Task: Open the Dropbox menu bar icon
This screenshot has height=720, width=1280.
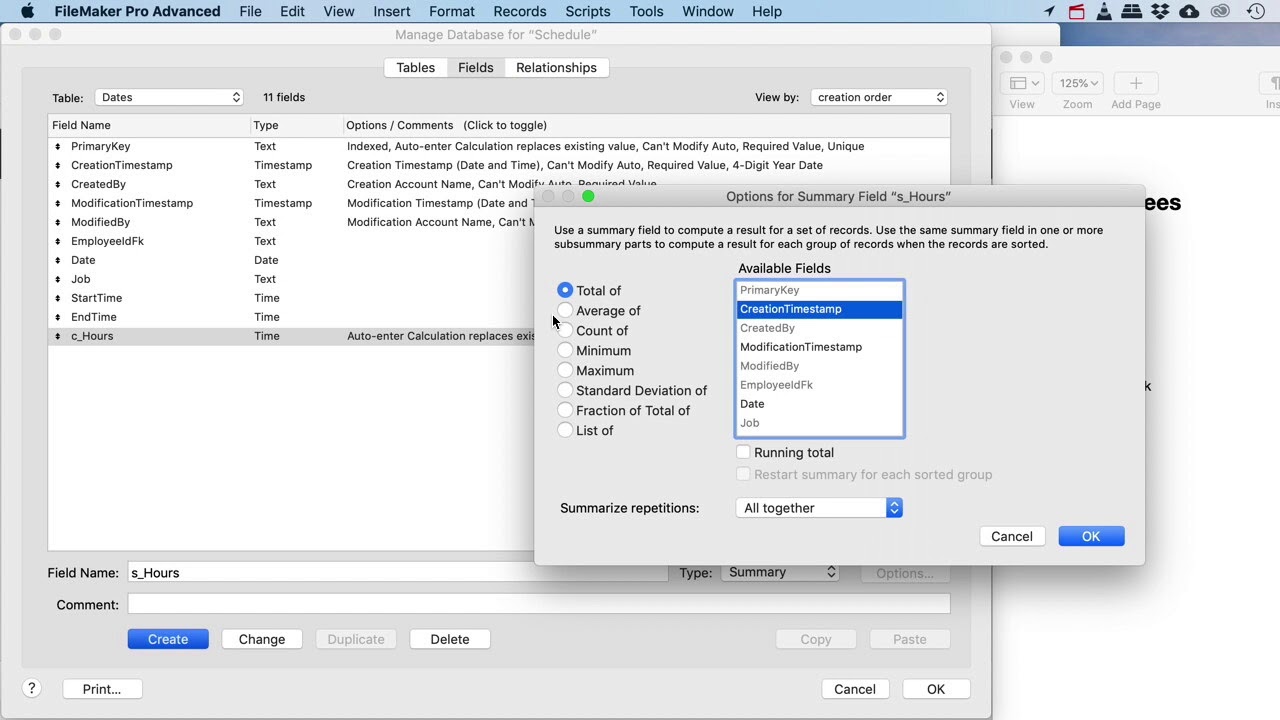Action: 1160,11
